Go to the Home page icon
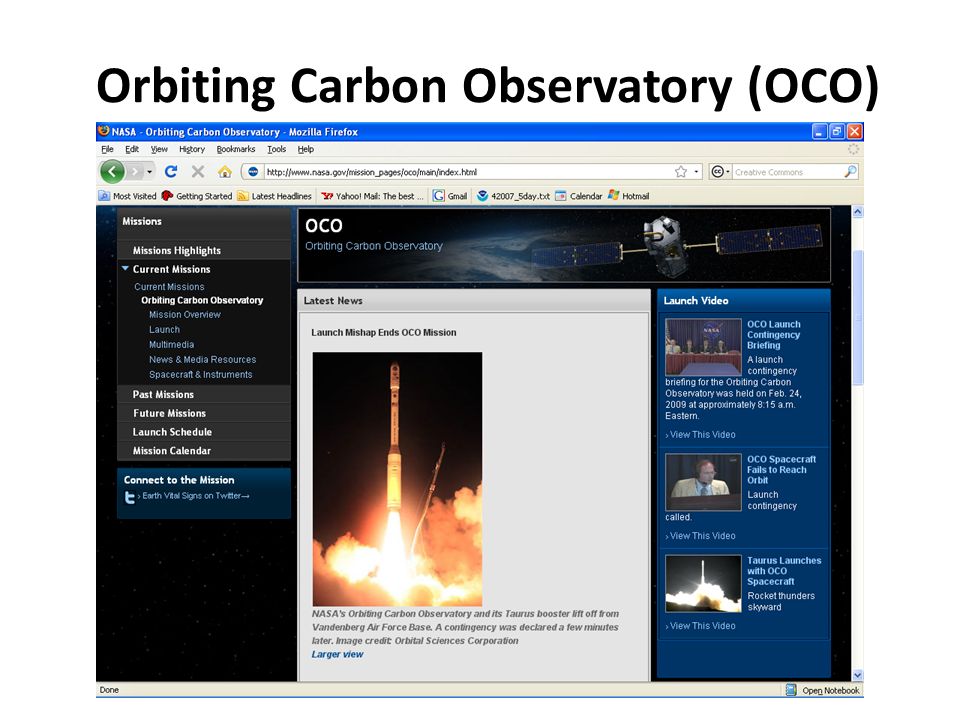This screenshot has width=960, height=720. coord(225,172)
